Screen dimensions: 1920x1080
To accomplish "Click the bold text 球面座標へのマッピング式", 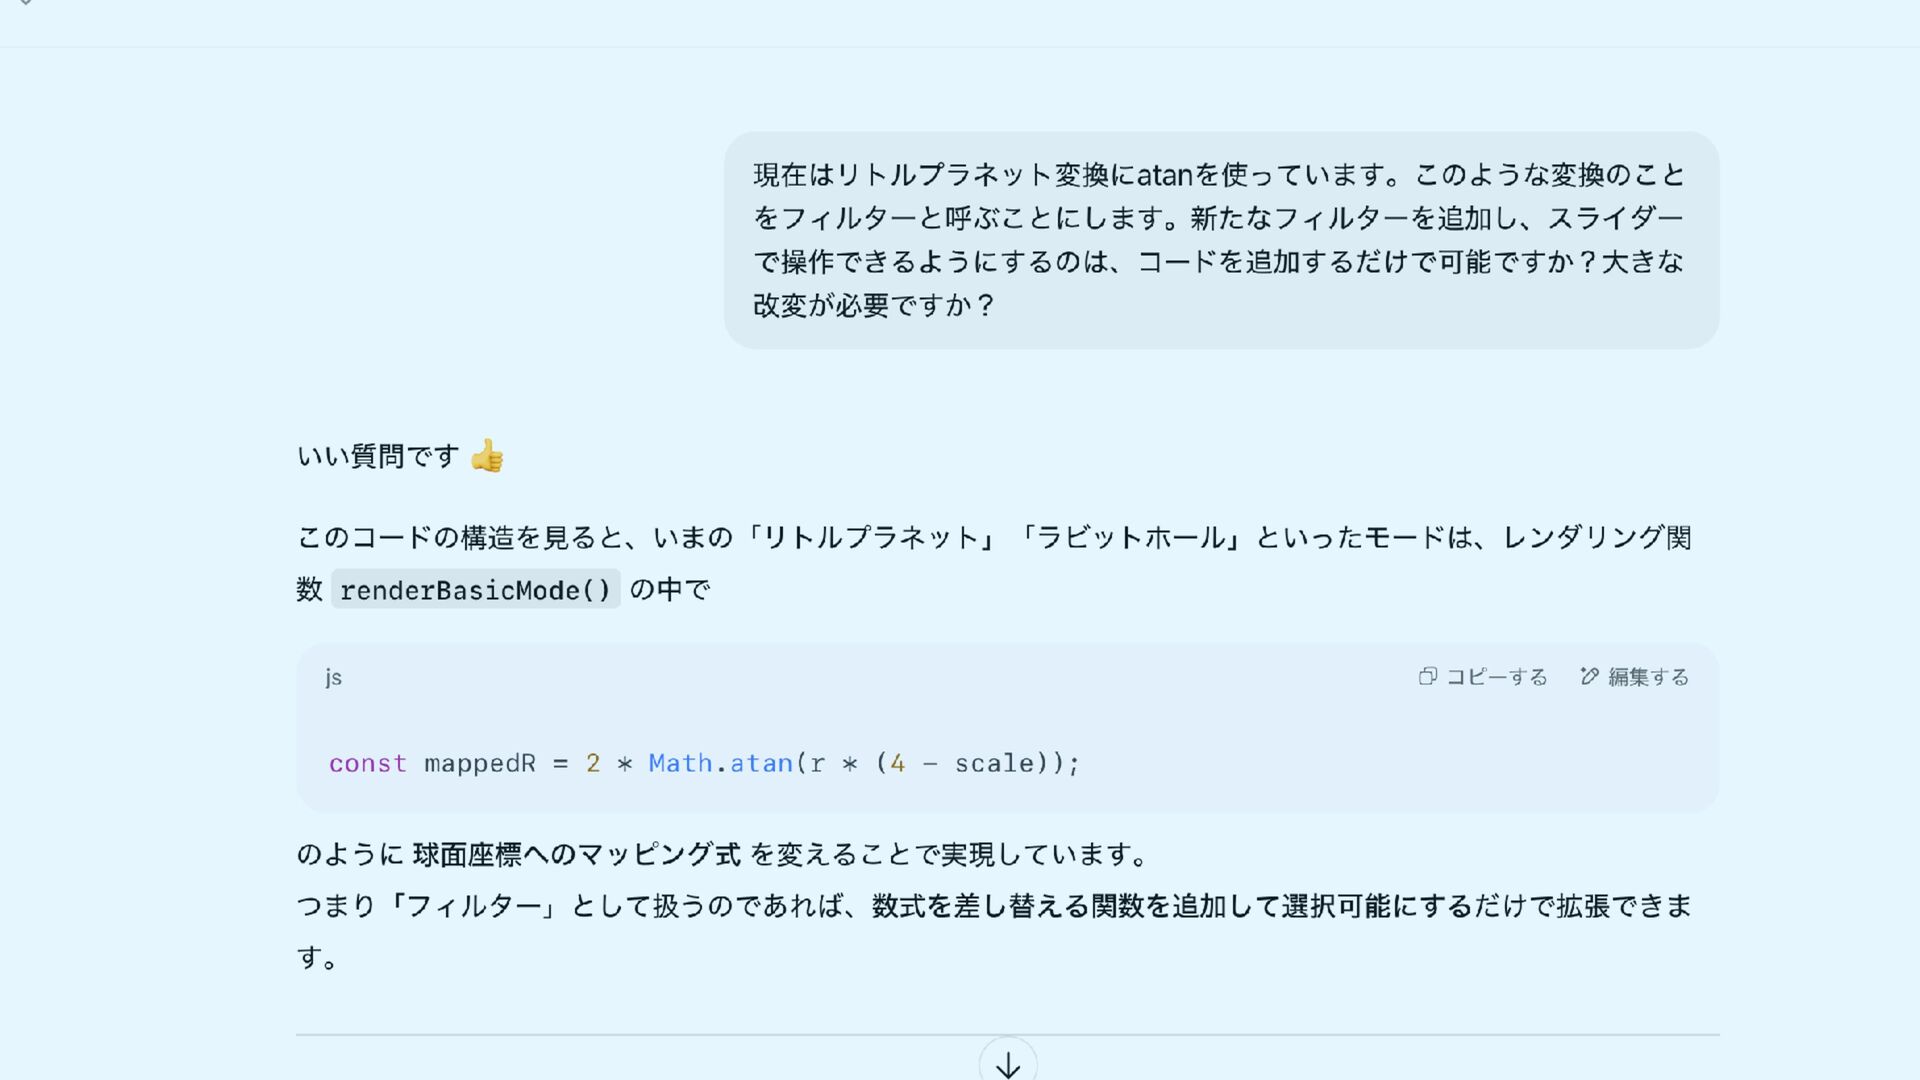I will 576,855.
